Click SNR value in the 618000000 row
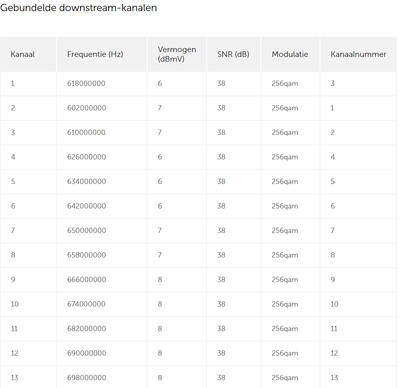Image resolution: width=400 pixels, height=388 pixels. click(221, 83)
